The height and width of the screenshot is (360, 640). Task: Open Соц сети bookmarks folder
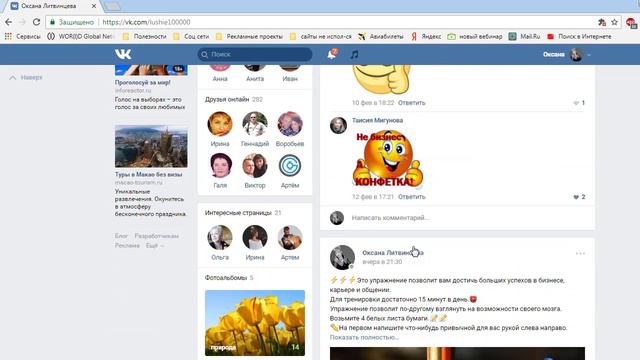coord(191,36)
